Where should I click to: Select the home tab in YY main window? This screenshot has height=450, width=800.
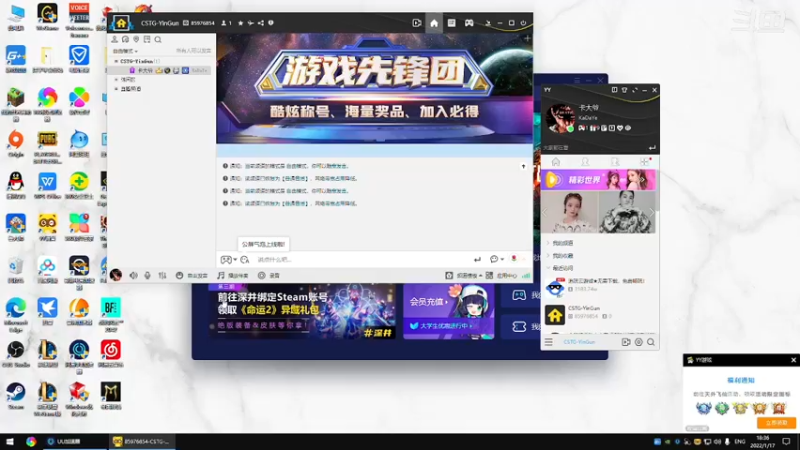(556, 162)
